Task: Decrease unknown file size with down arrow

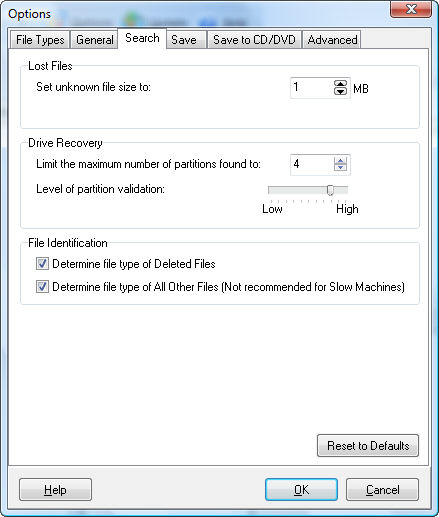Action: (340, 91)
